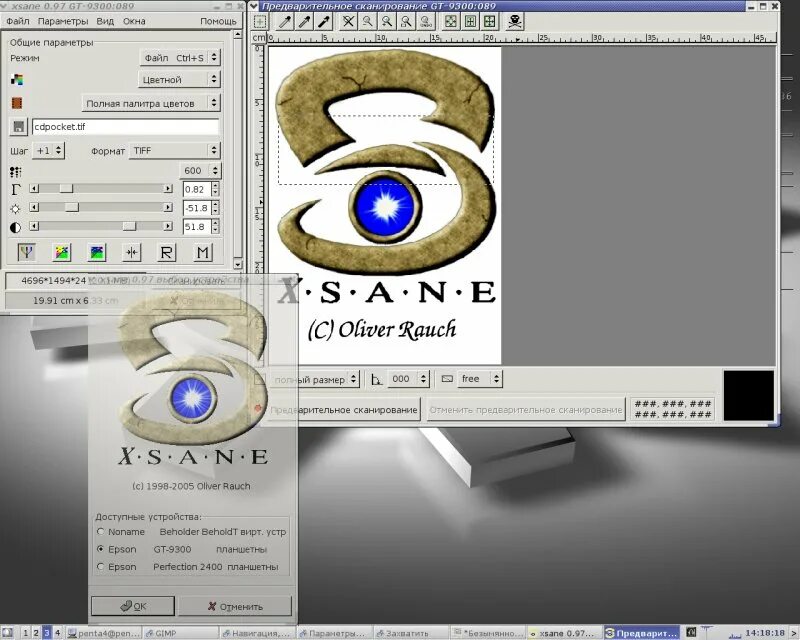Click the Шаг +1 step spinner

(x=48, y=151)
